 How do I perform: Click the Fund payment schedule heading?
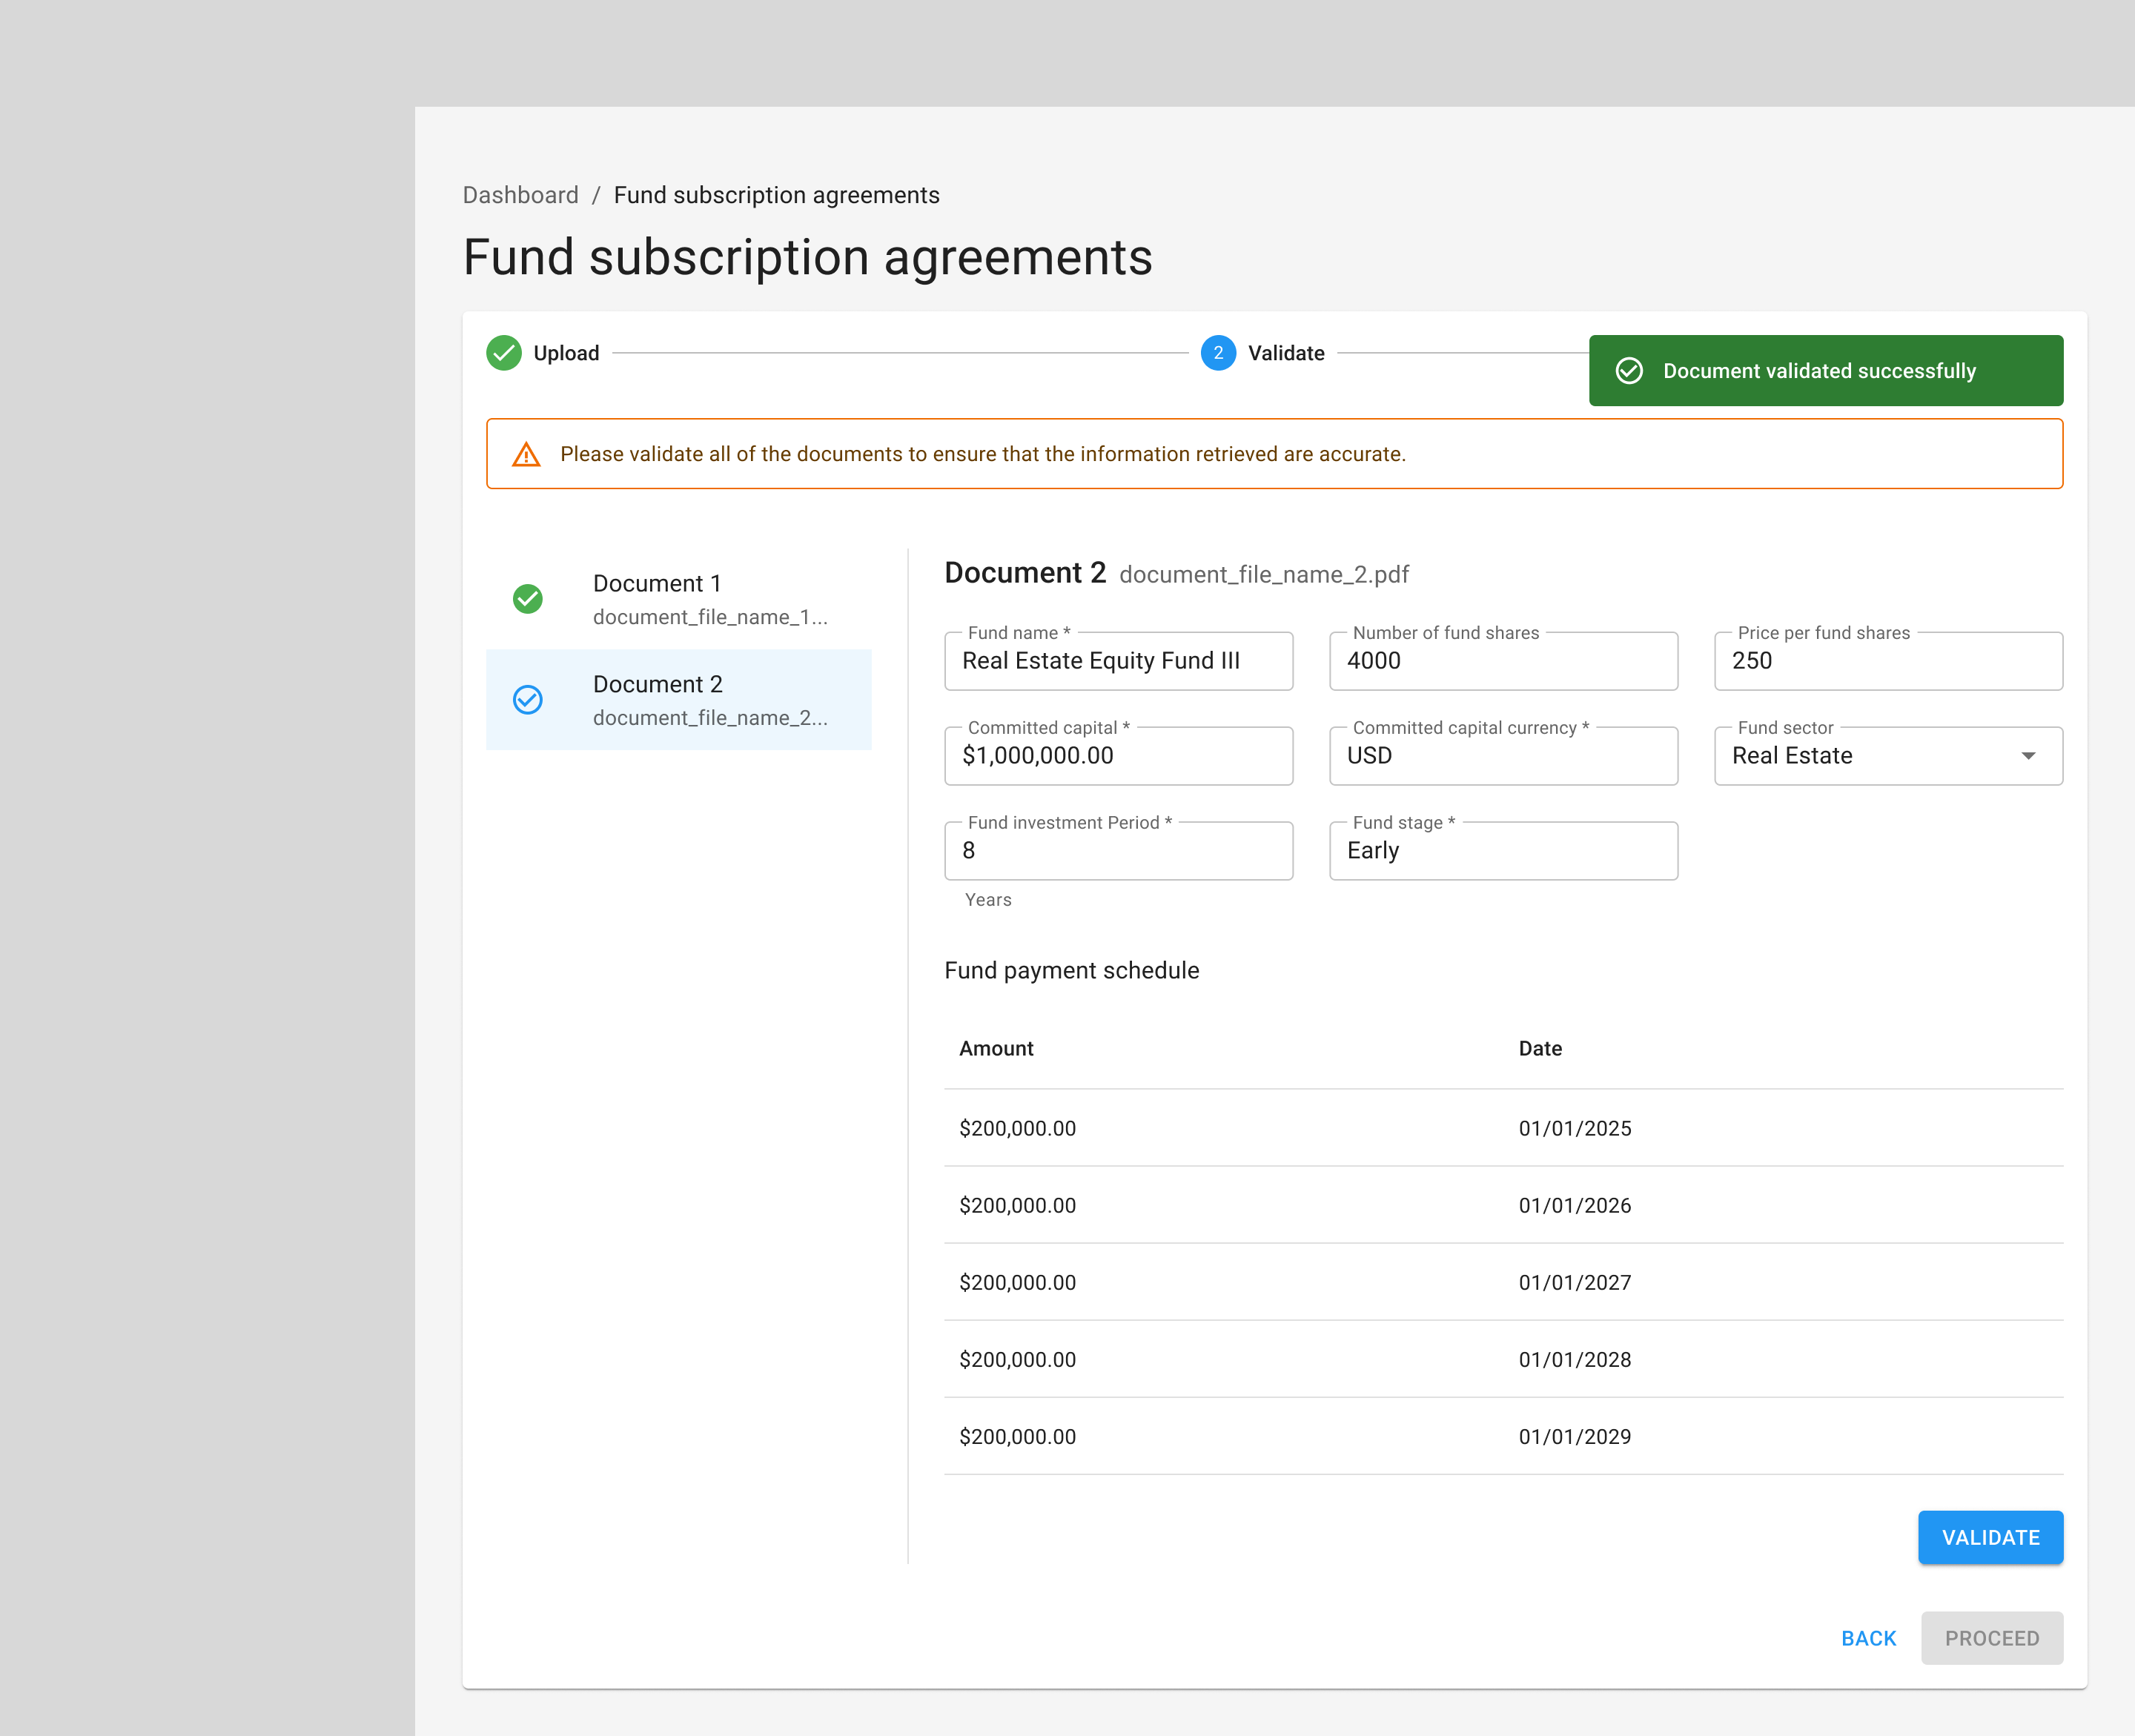pyautogui.click(x=1071, y=971)
